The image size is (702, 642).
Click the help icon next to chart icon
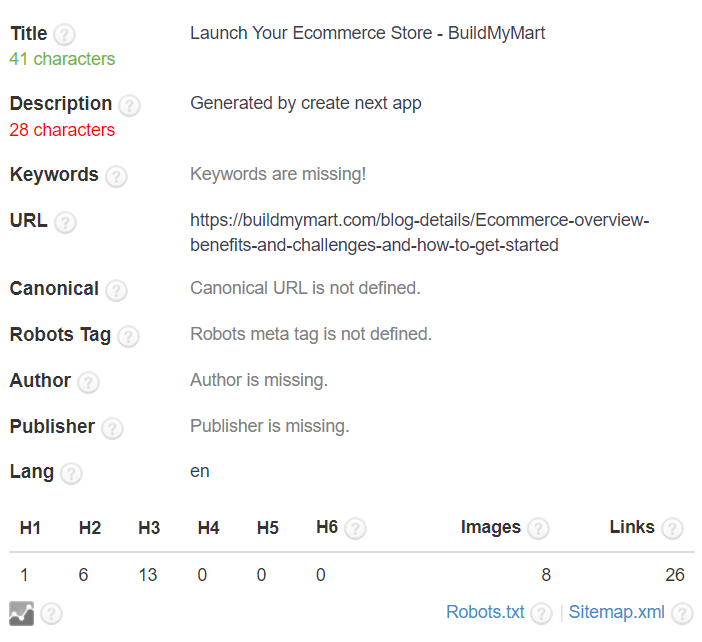click(51, 614)
